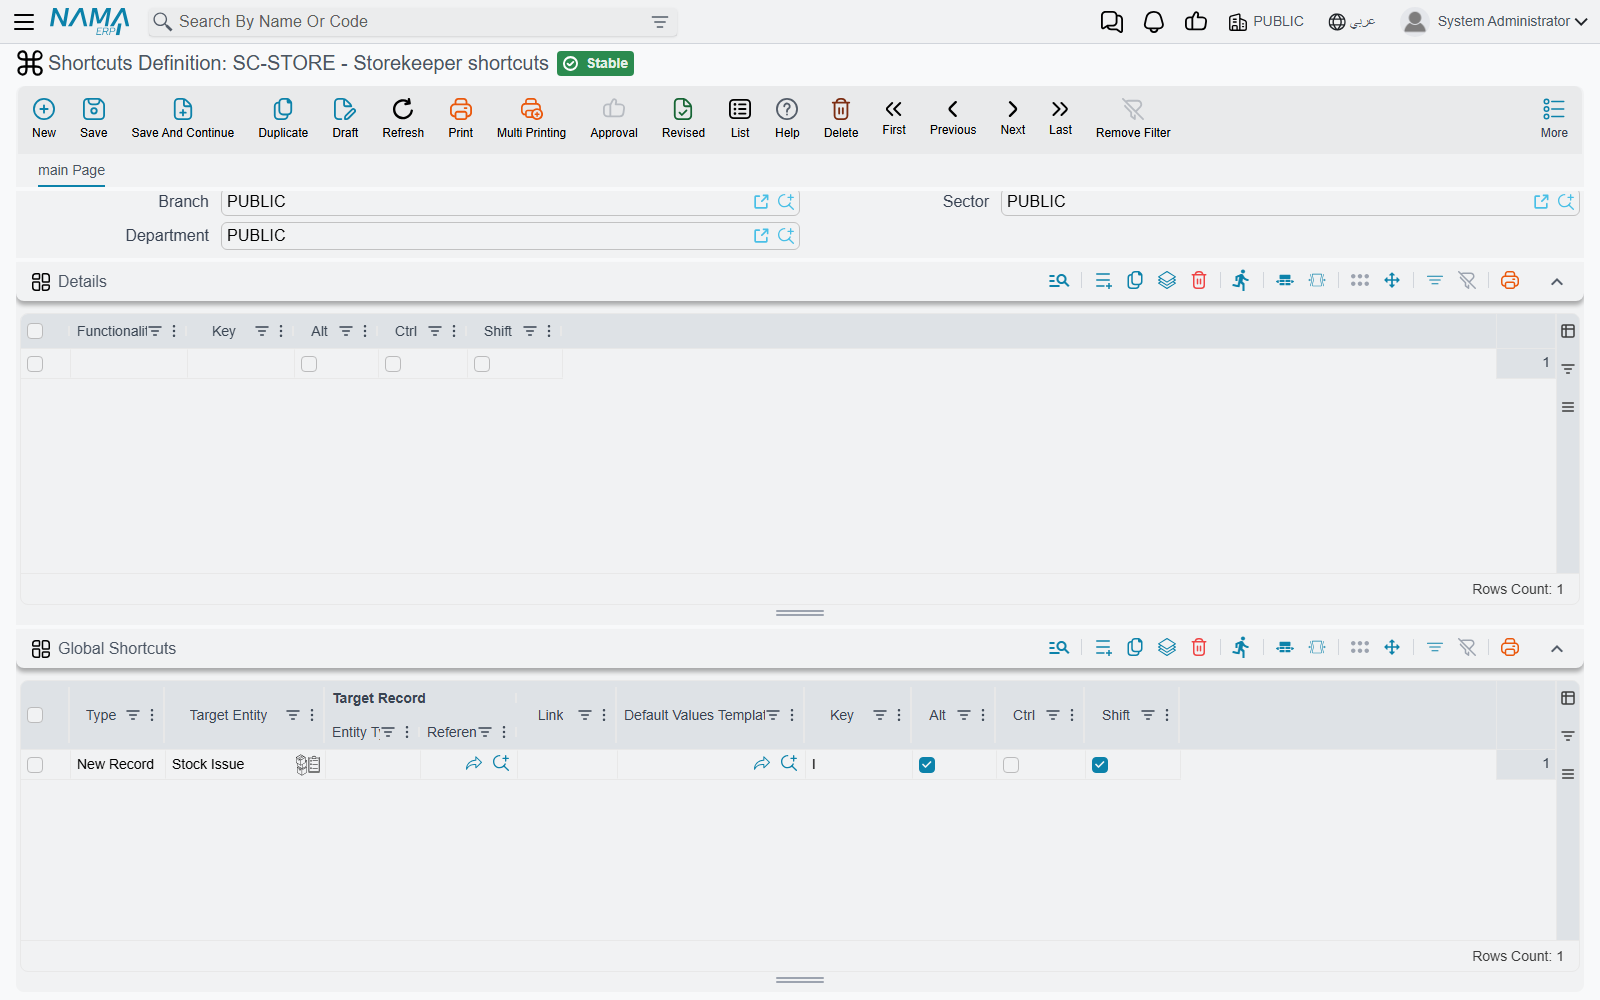Jump to Last record
Viewport: 1600px width, 1000px height.
coord(1060,117)
